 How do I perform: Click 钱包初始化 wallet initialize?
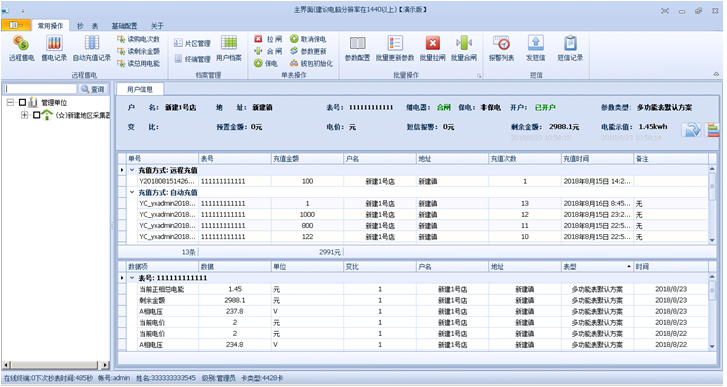(x=311, y=63)
